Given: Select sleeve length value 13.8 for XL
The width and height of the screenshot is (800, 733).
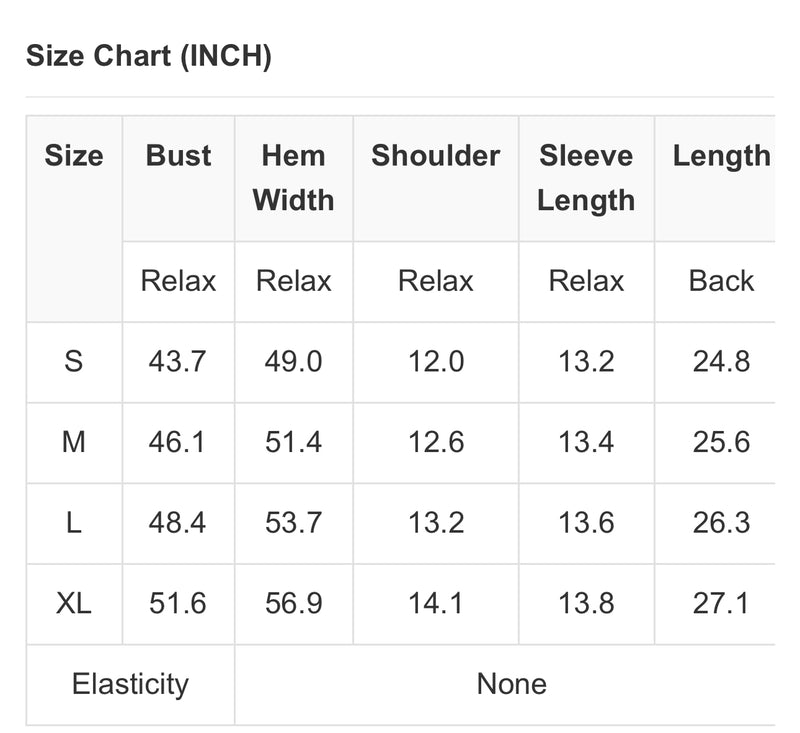Looking at the screenshot, I should click(x=586, y=603).
